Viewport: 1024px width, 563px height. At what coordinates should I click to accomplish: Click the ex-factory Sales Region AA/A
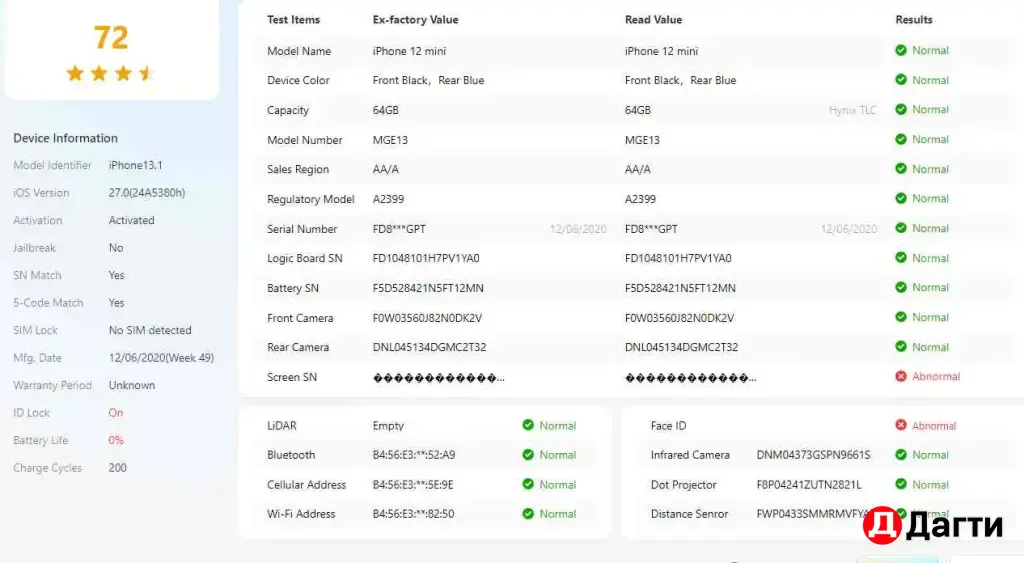[385, 169]
